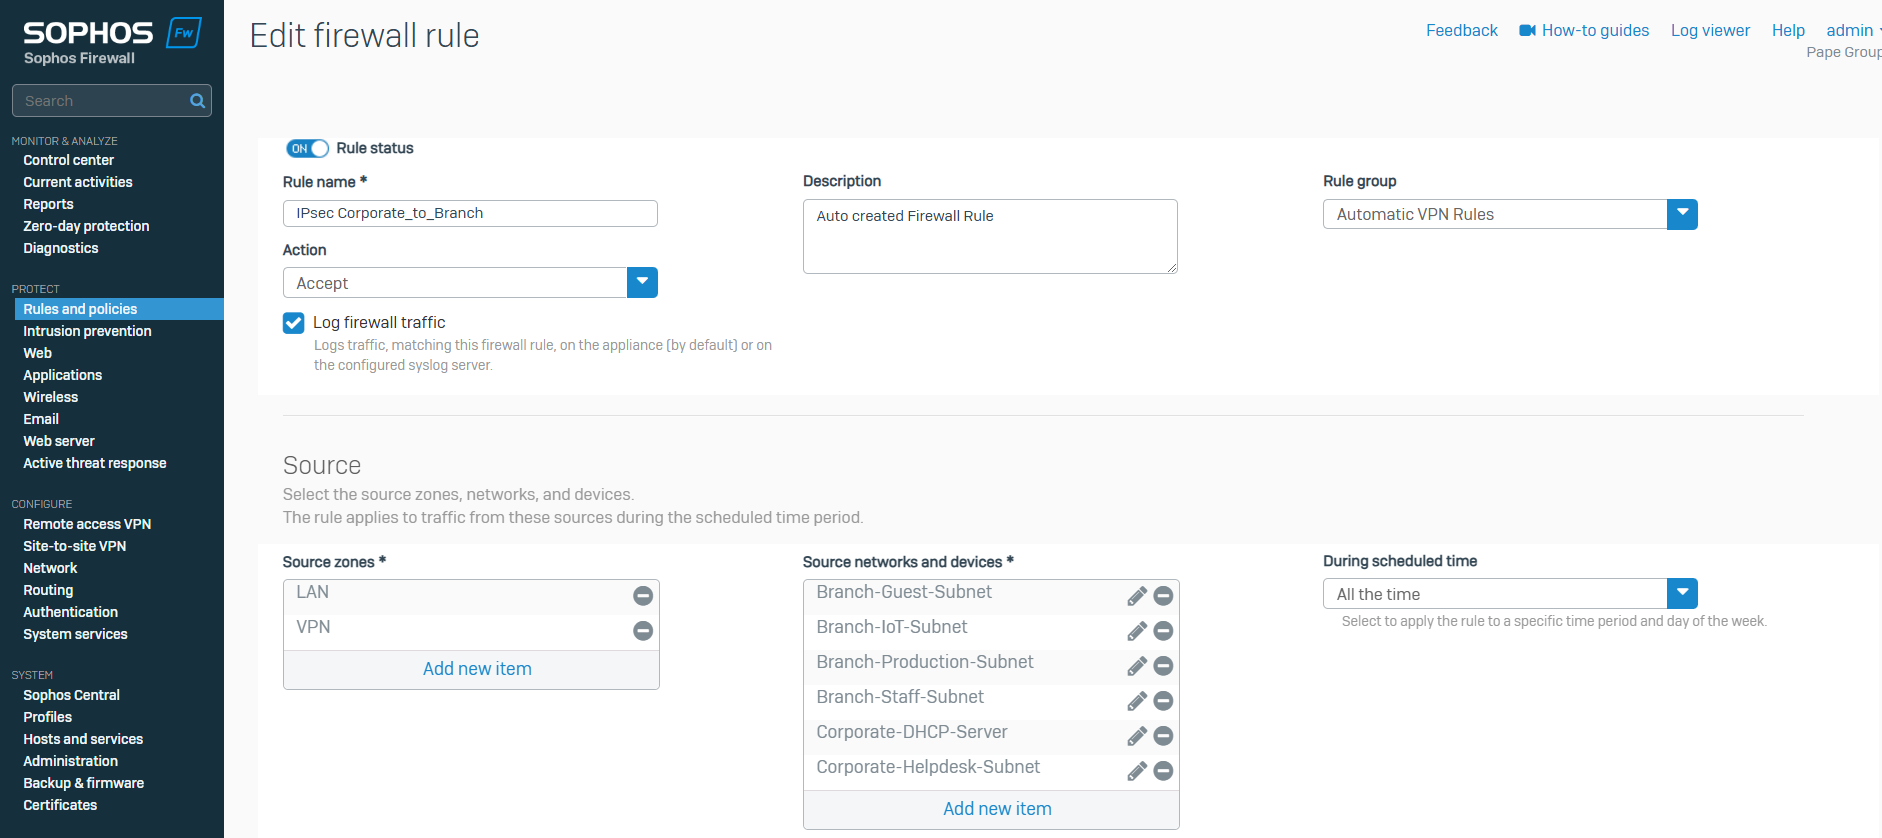The image size is (1882, 838).
Task: Open Zero-day protection page
Action: pyautogui.click(x=86, y=226)
